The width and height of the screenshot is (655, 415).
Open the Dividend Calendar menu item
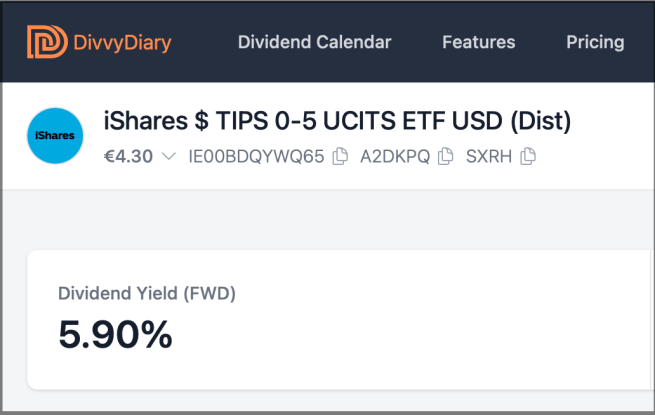click(x=314, y=42)
